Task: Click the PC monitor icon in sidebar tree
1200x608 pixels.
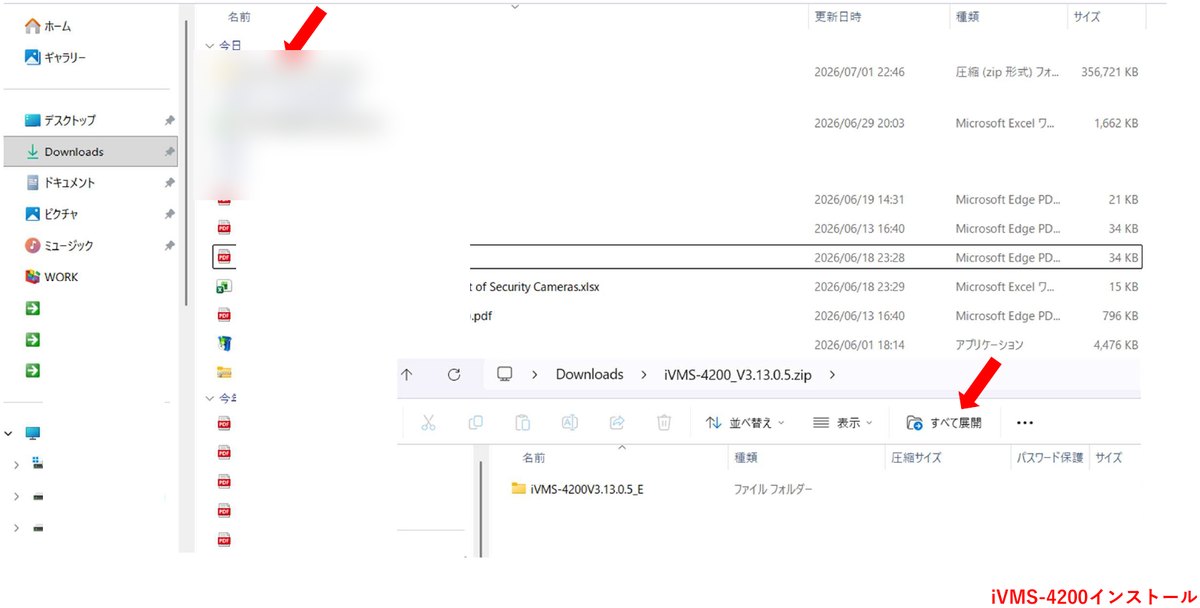Action: pyautogui.click(x=33, y=433)
